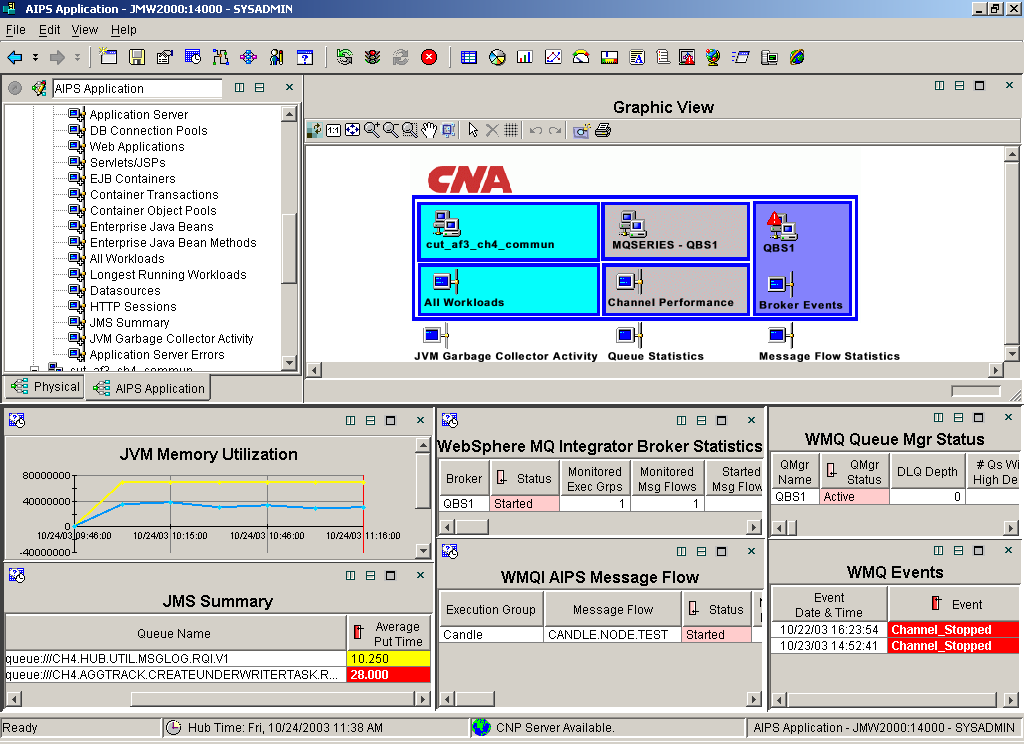Open the Back history dropdown arrow

tap(35, 57)
